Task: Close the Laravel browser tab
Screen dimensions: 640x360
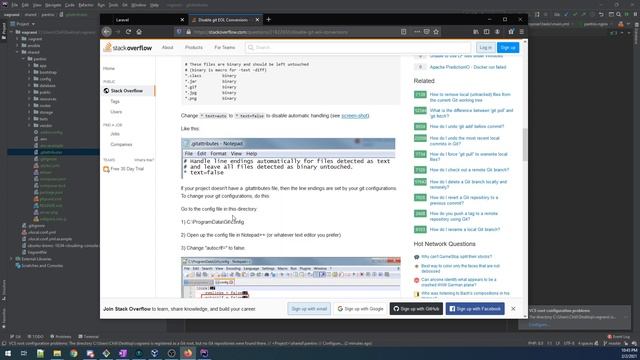Action: pyautogui.click(x=182, y=20)
